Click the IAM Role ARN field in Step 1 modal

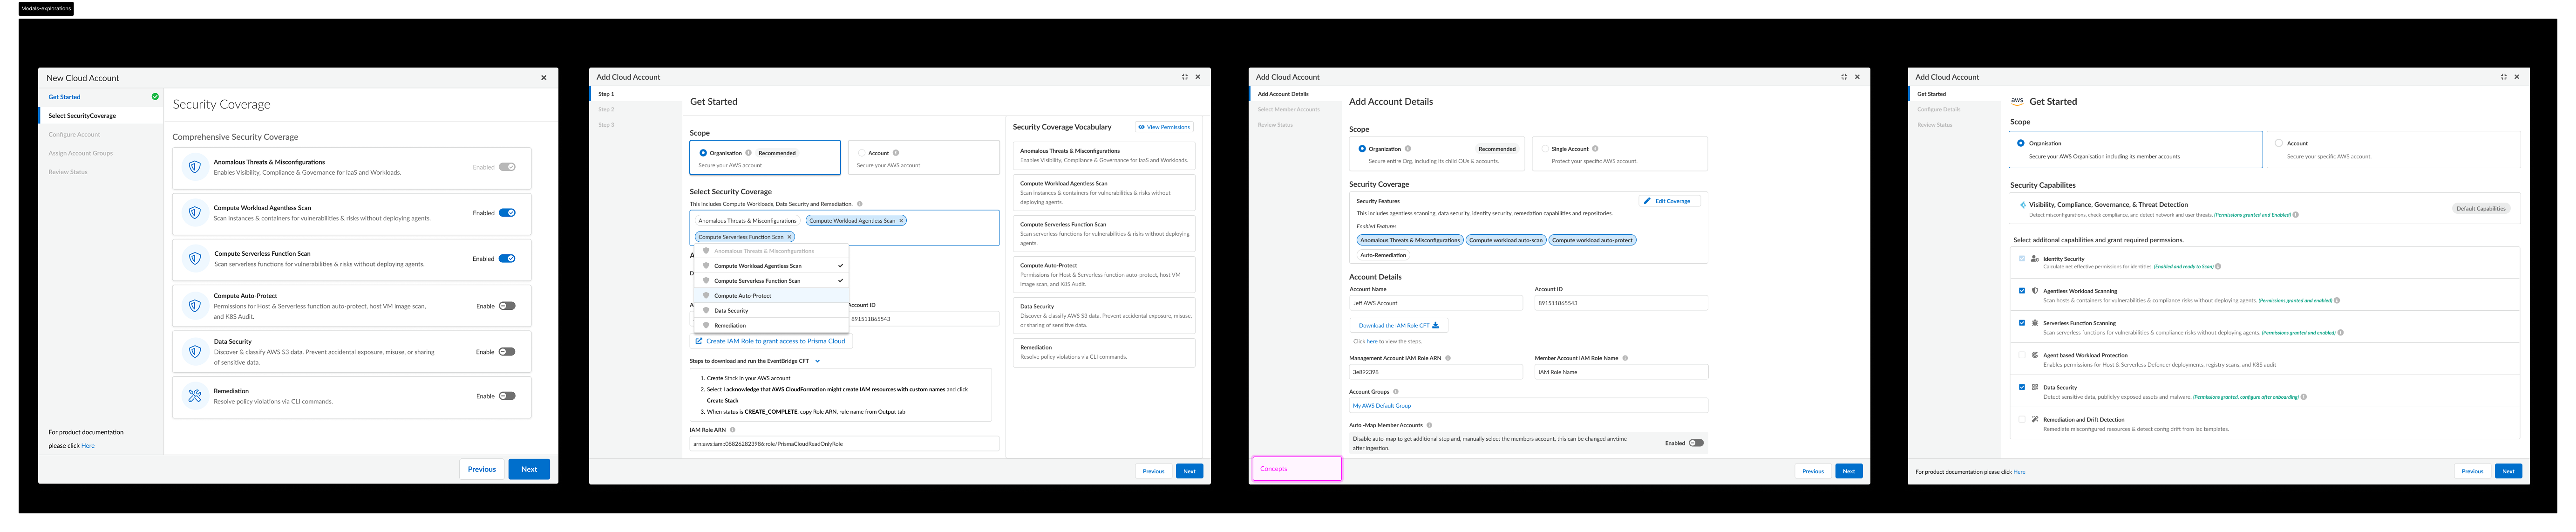tap(844, 444)
